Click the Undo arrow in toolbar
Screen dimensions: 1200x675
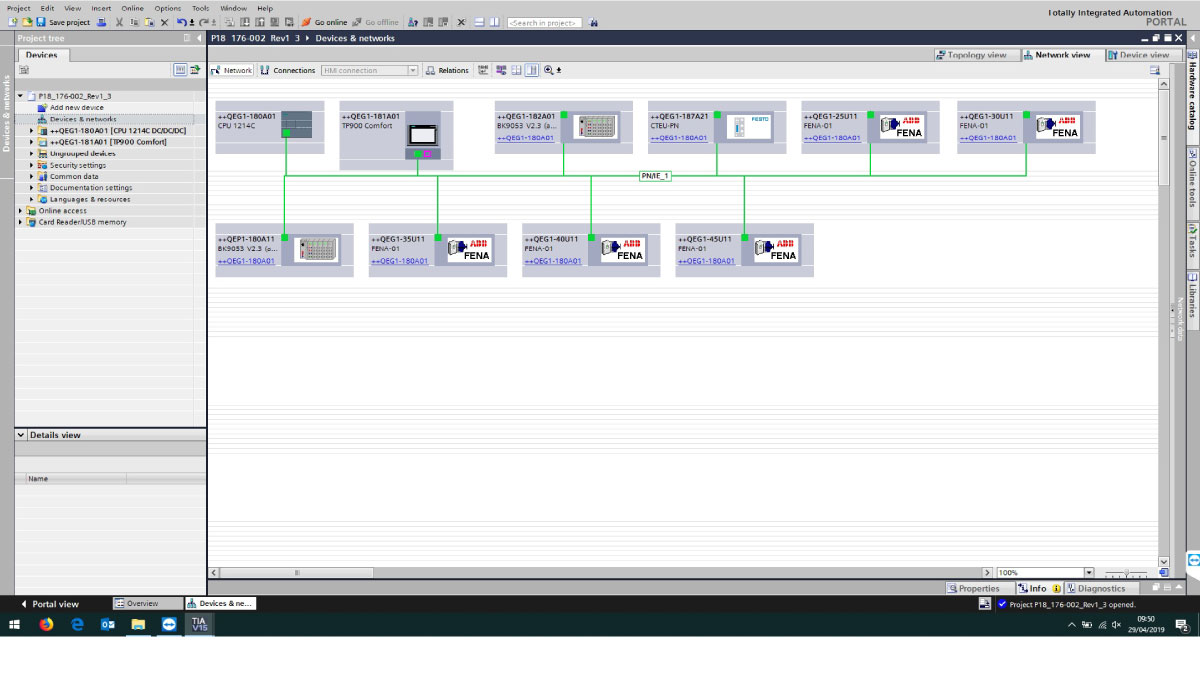tap(181, 22)
